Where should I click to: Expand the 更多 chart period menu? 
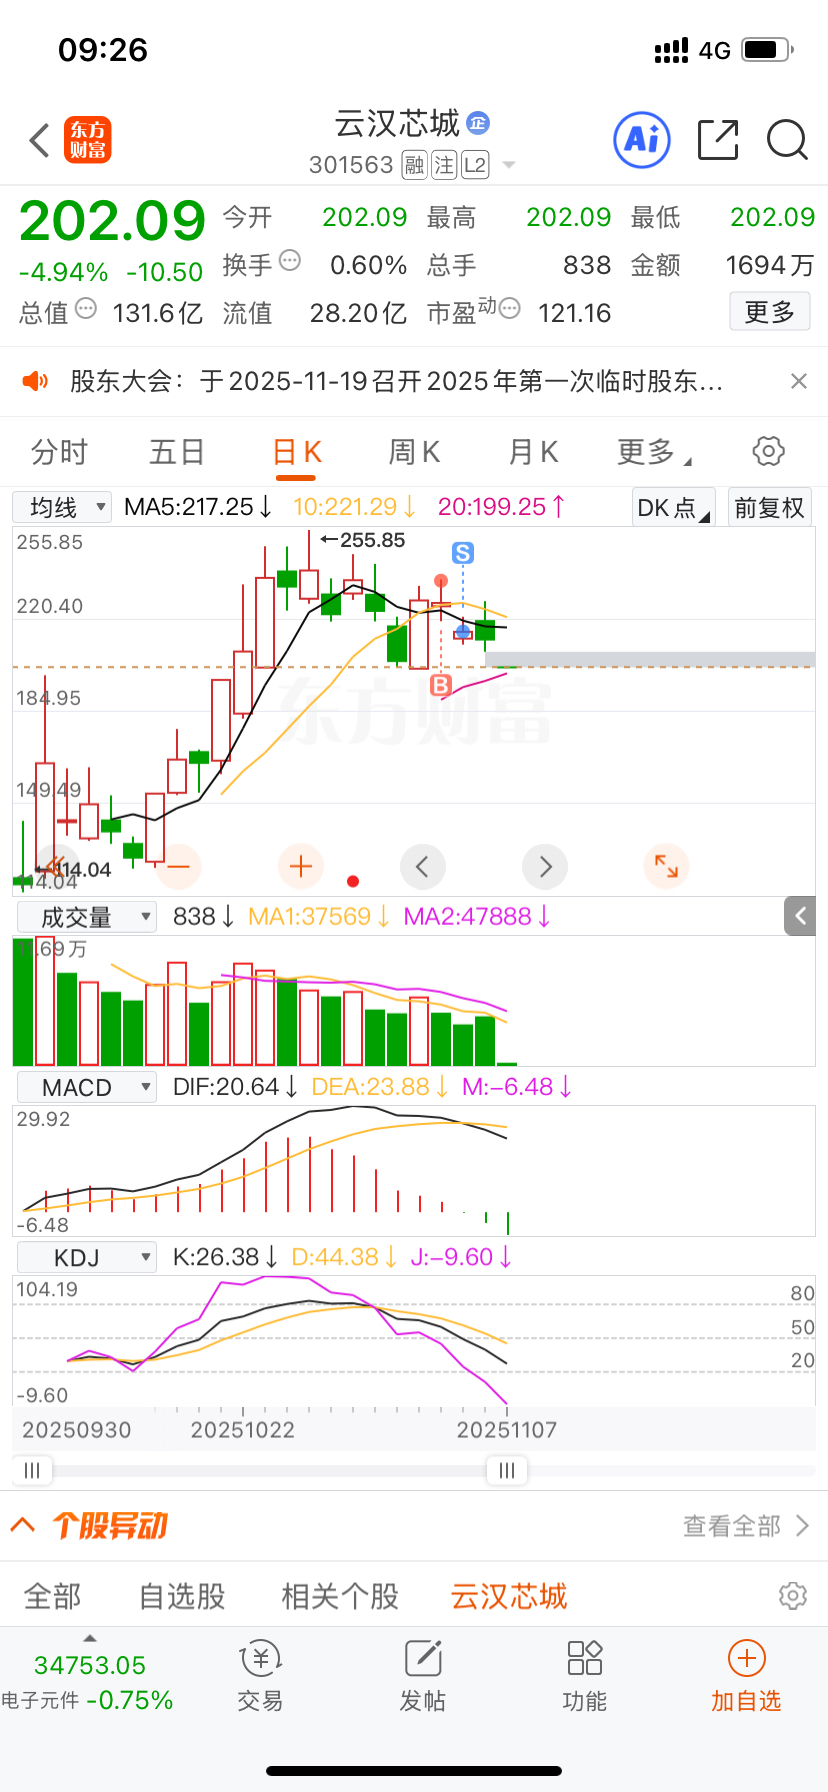[654, 452]
